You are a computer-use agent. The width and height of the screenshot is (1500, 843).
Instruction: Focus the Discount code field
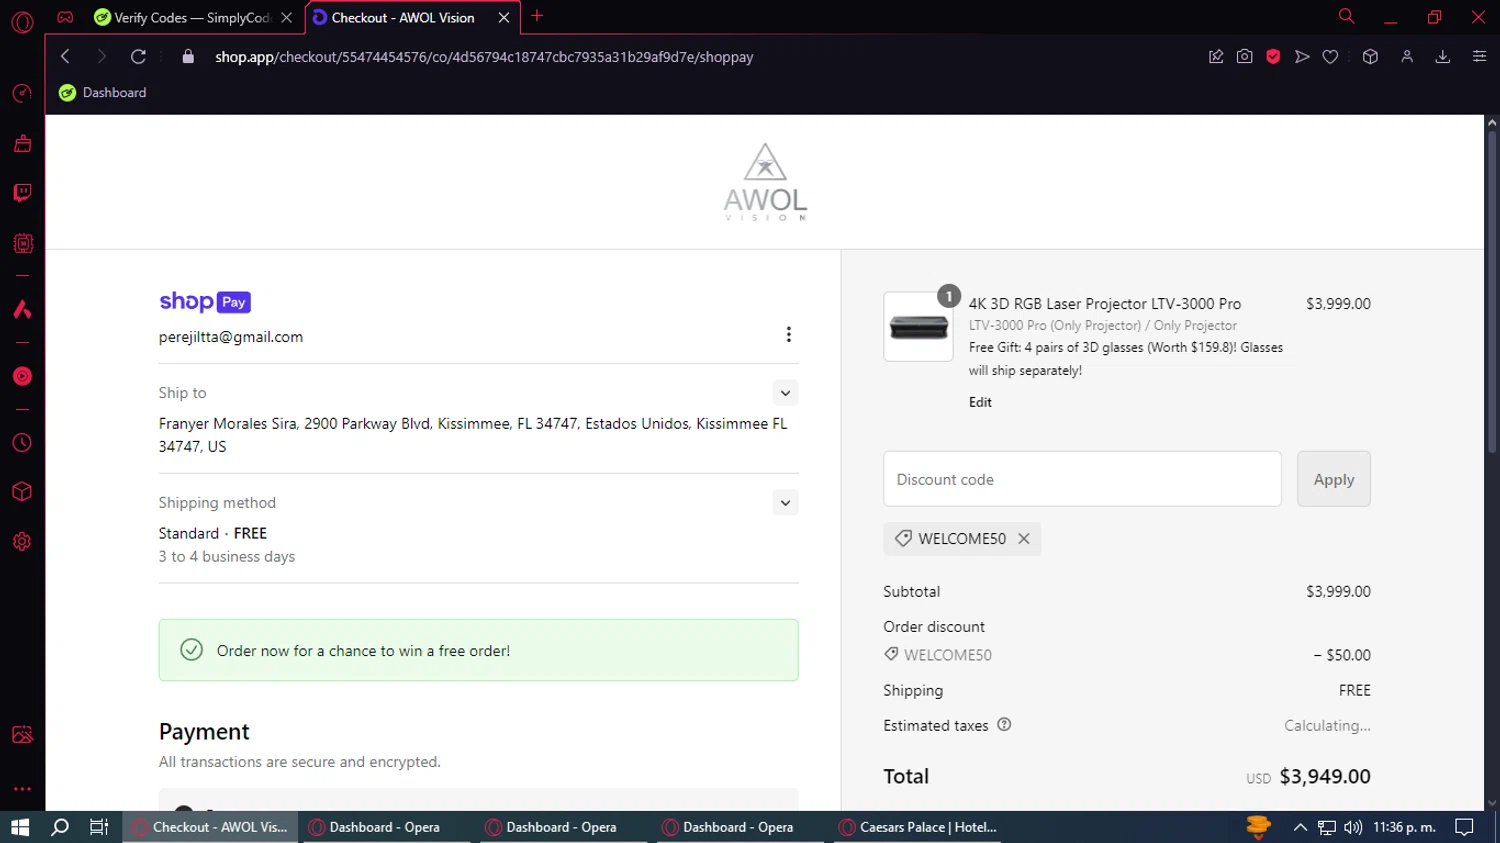tap(1082, 479)
